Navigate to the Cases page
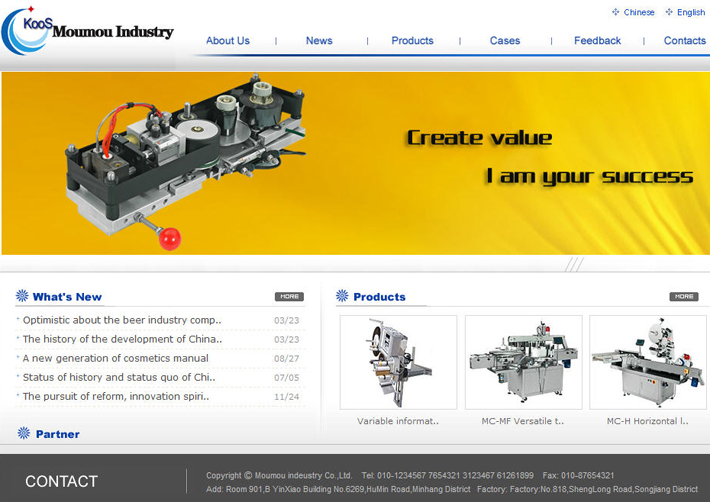 click(505, 41)
